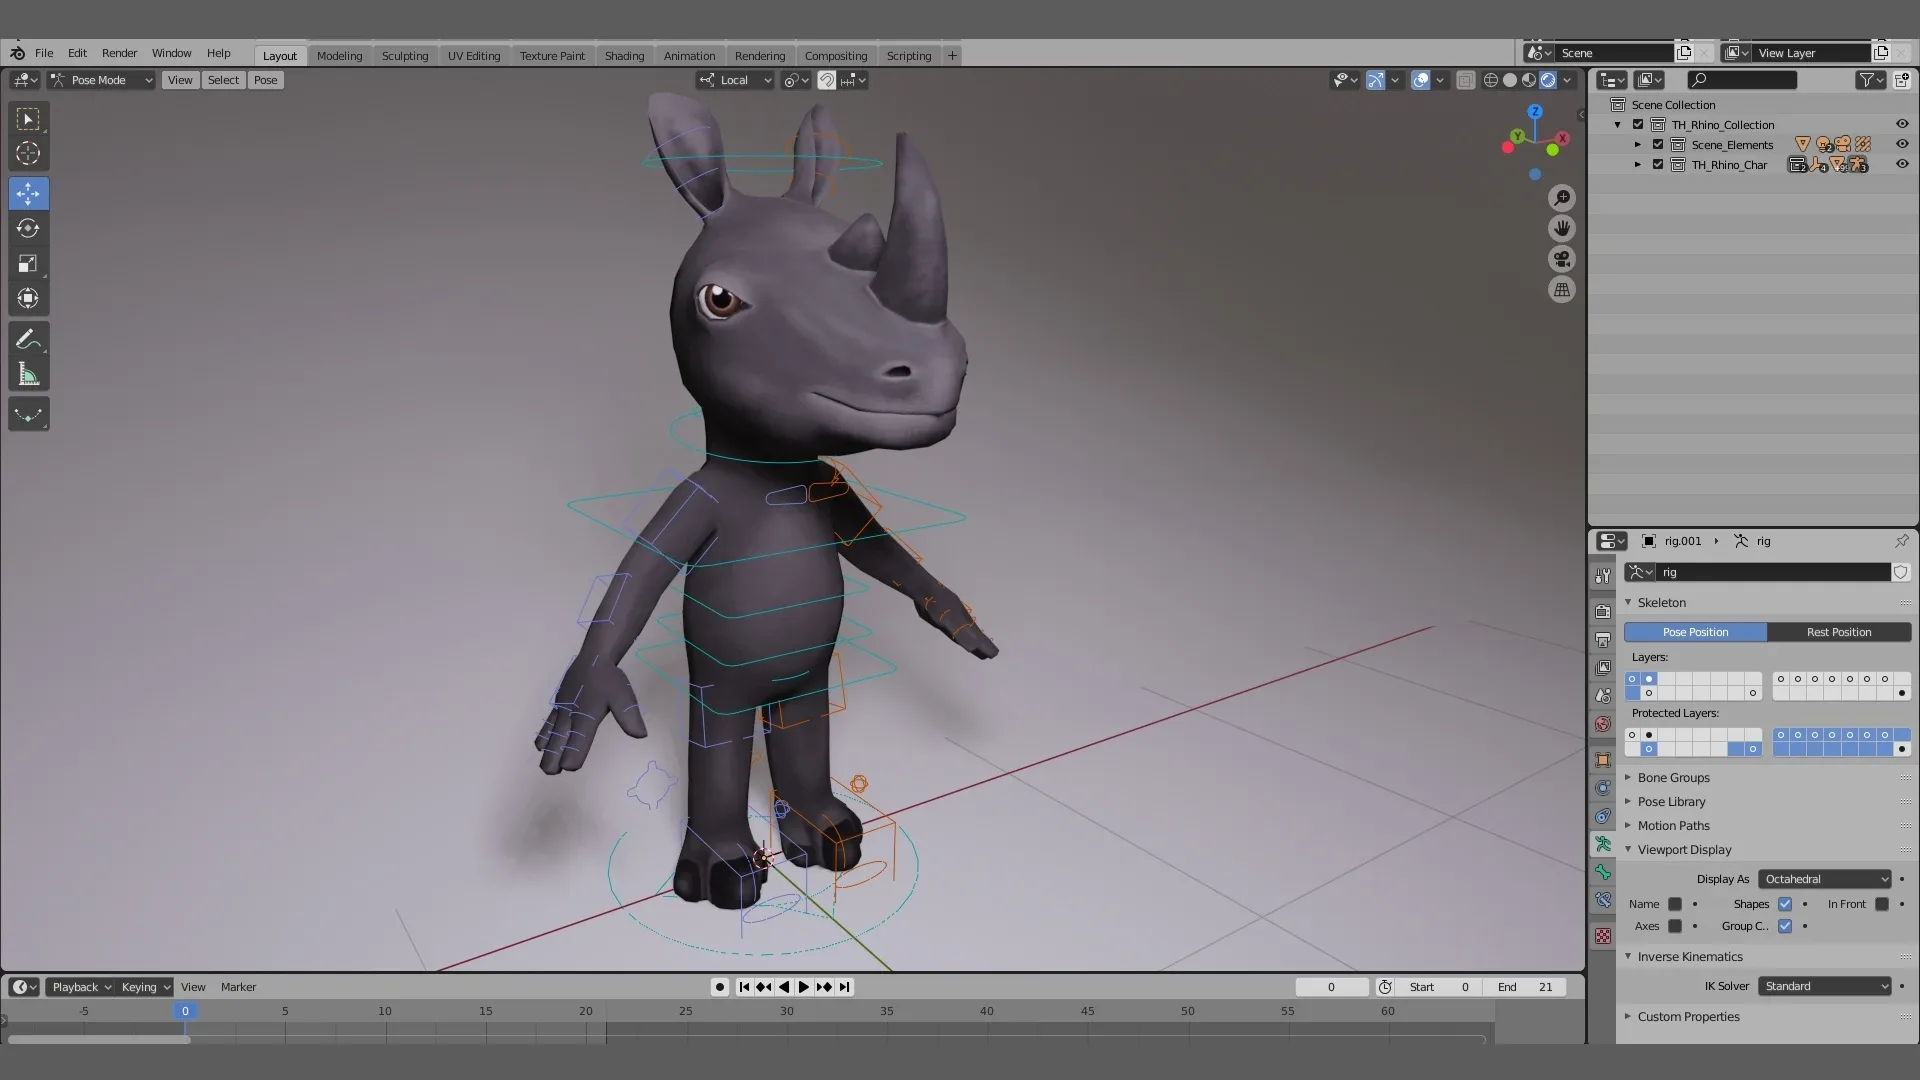Open the Playback dropdown in timeline
This screenshot has width=1920, height=1080.
[x=81, y=987]
